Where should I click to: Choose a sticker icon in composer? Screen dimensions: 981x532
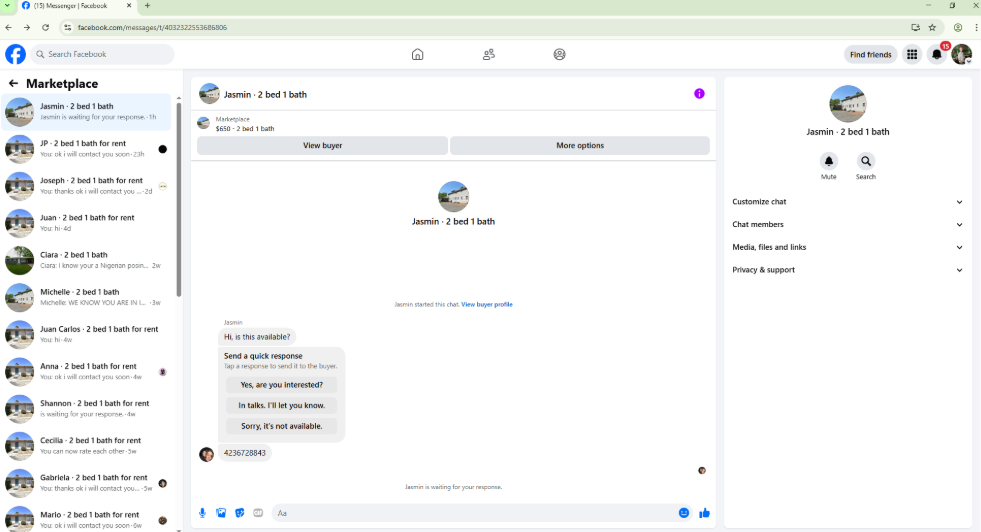[240, 513]
